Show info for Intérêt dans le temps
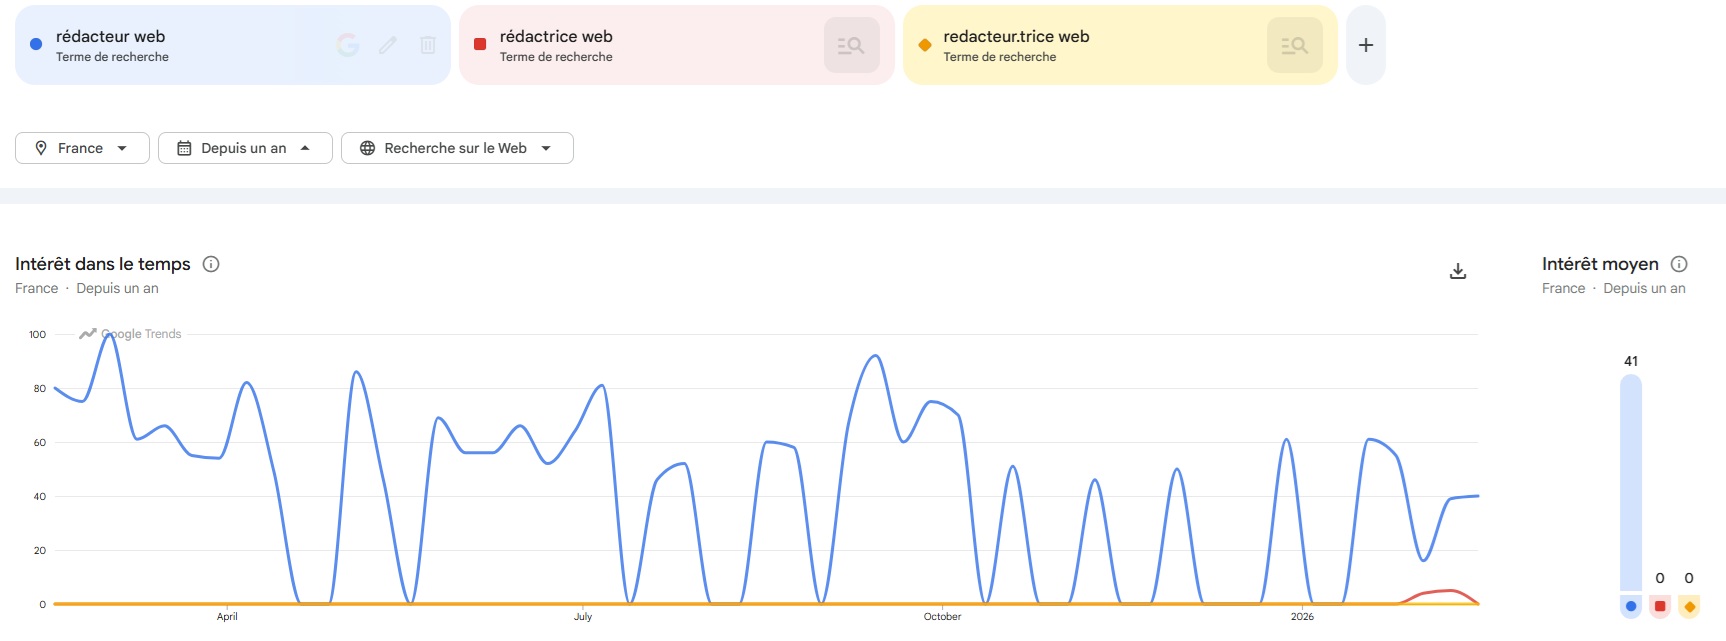 (211, 264)
